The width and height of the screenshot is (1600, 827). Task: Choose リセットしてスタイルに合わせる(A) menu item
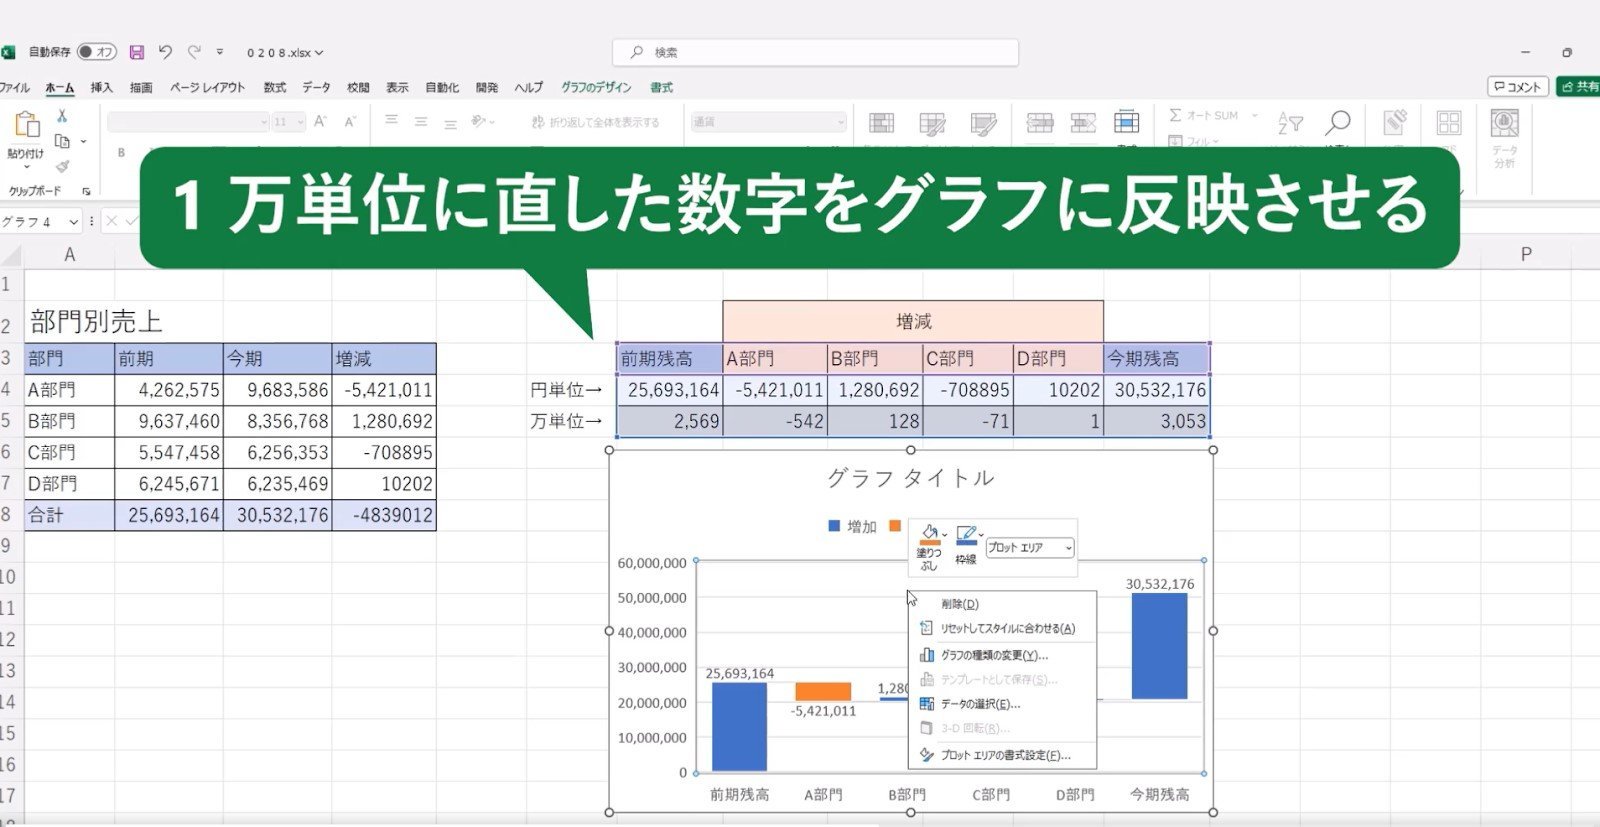coord(1002,629)
